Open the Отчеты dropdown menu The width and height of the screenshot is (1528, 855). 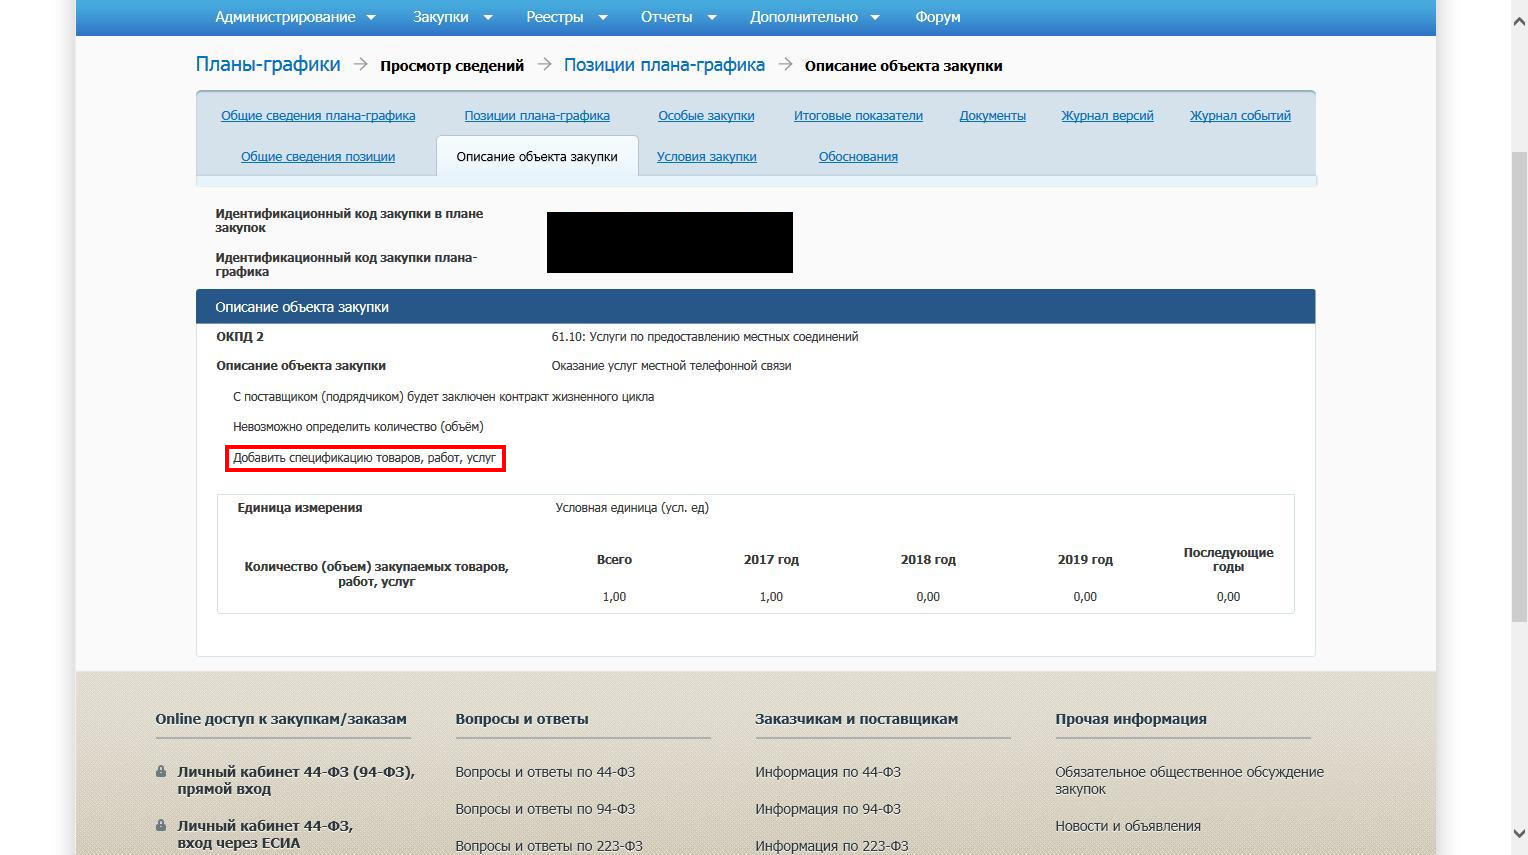(679, 17)
